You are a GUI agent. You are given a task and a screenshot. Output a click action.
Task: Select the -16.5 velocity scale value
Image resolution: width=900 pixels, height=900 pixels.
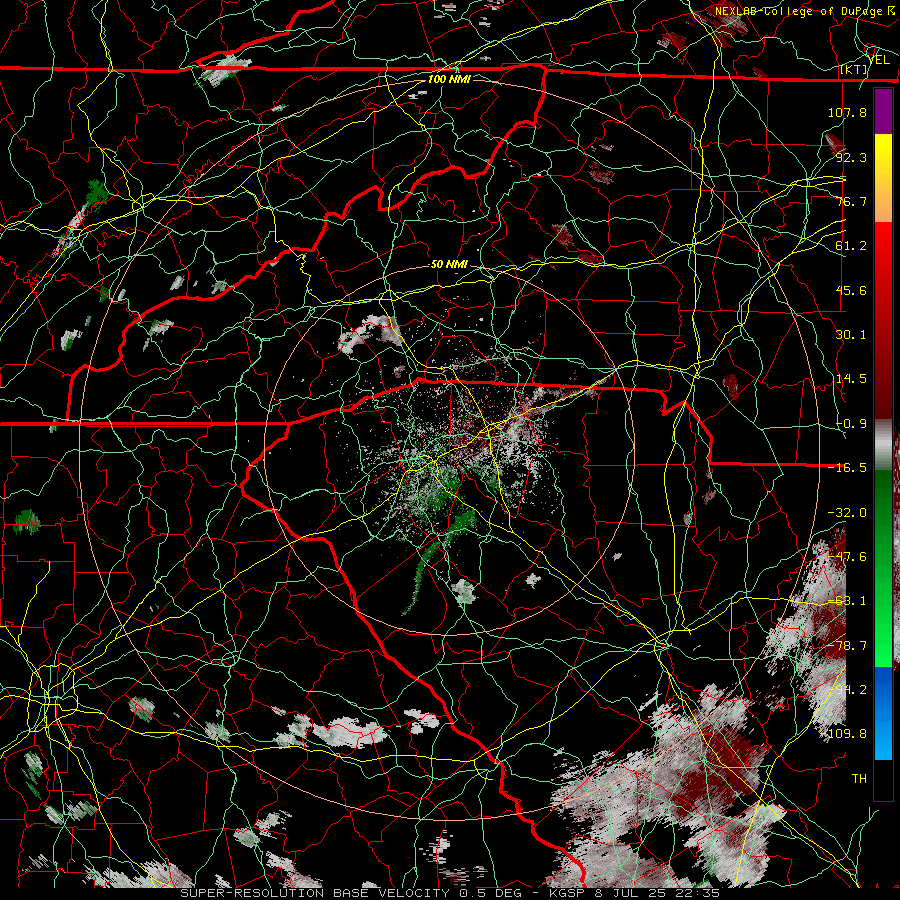847,468
